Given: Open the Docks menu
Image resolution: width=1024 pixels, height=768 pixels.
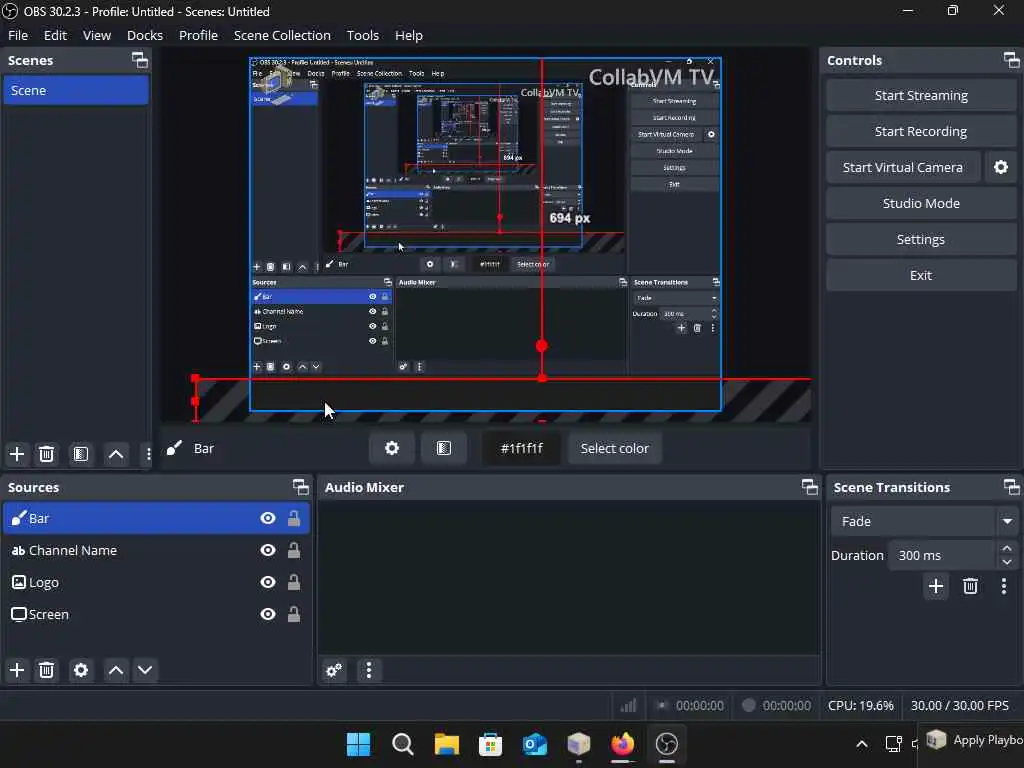Looking at the screenshot, I should 145,35.
